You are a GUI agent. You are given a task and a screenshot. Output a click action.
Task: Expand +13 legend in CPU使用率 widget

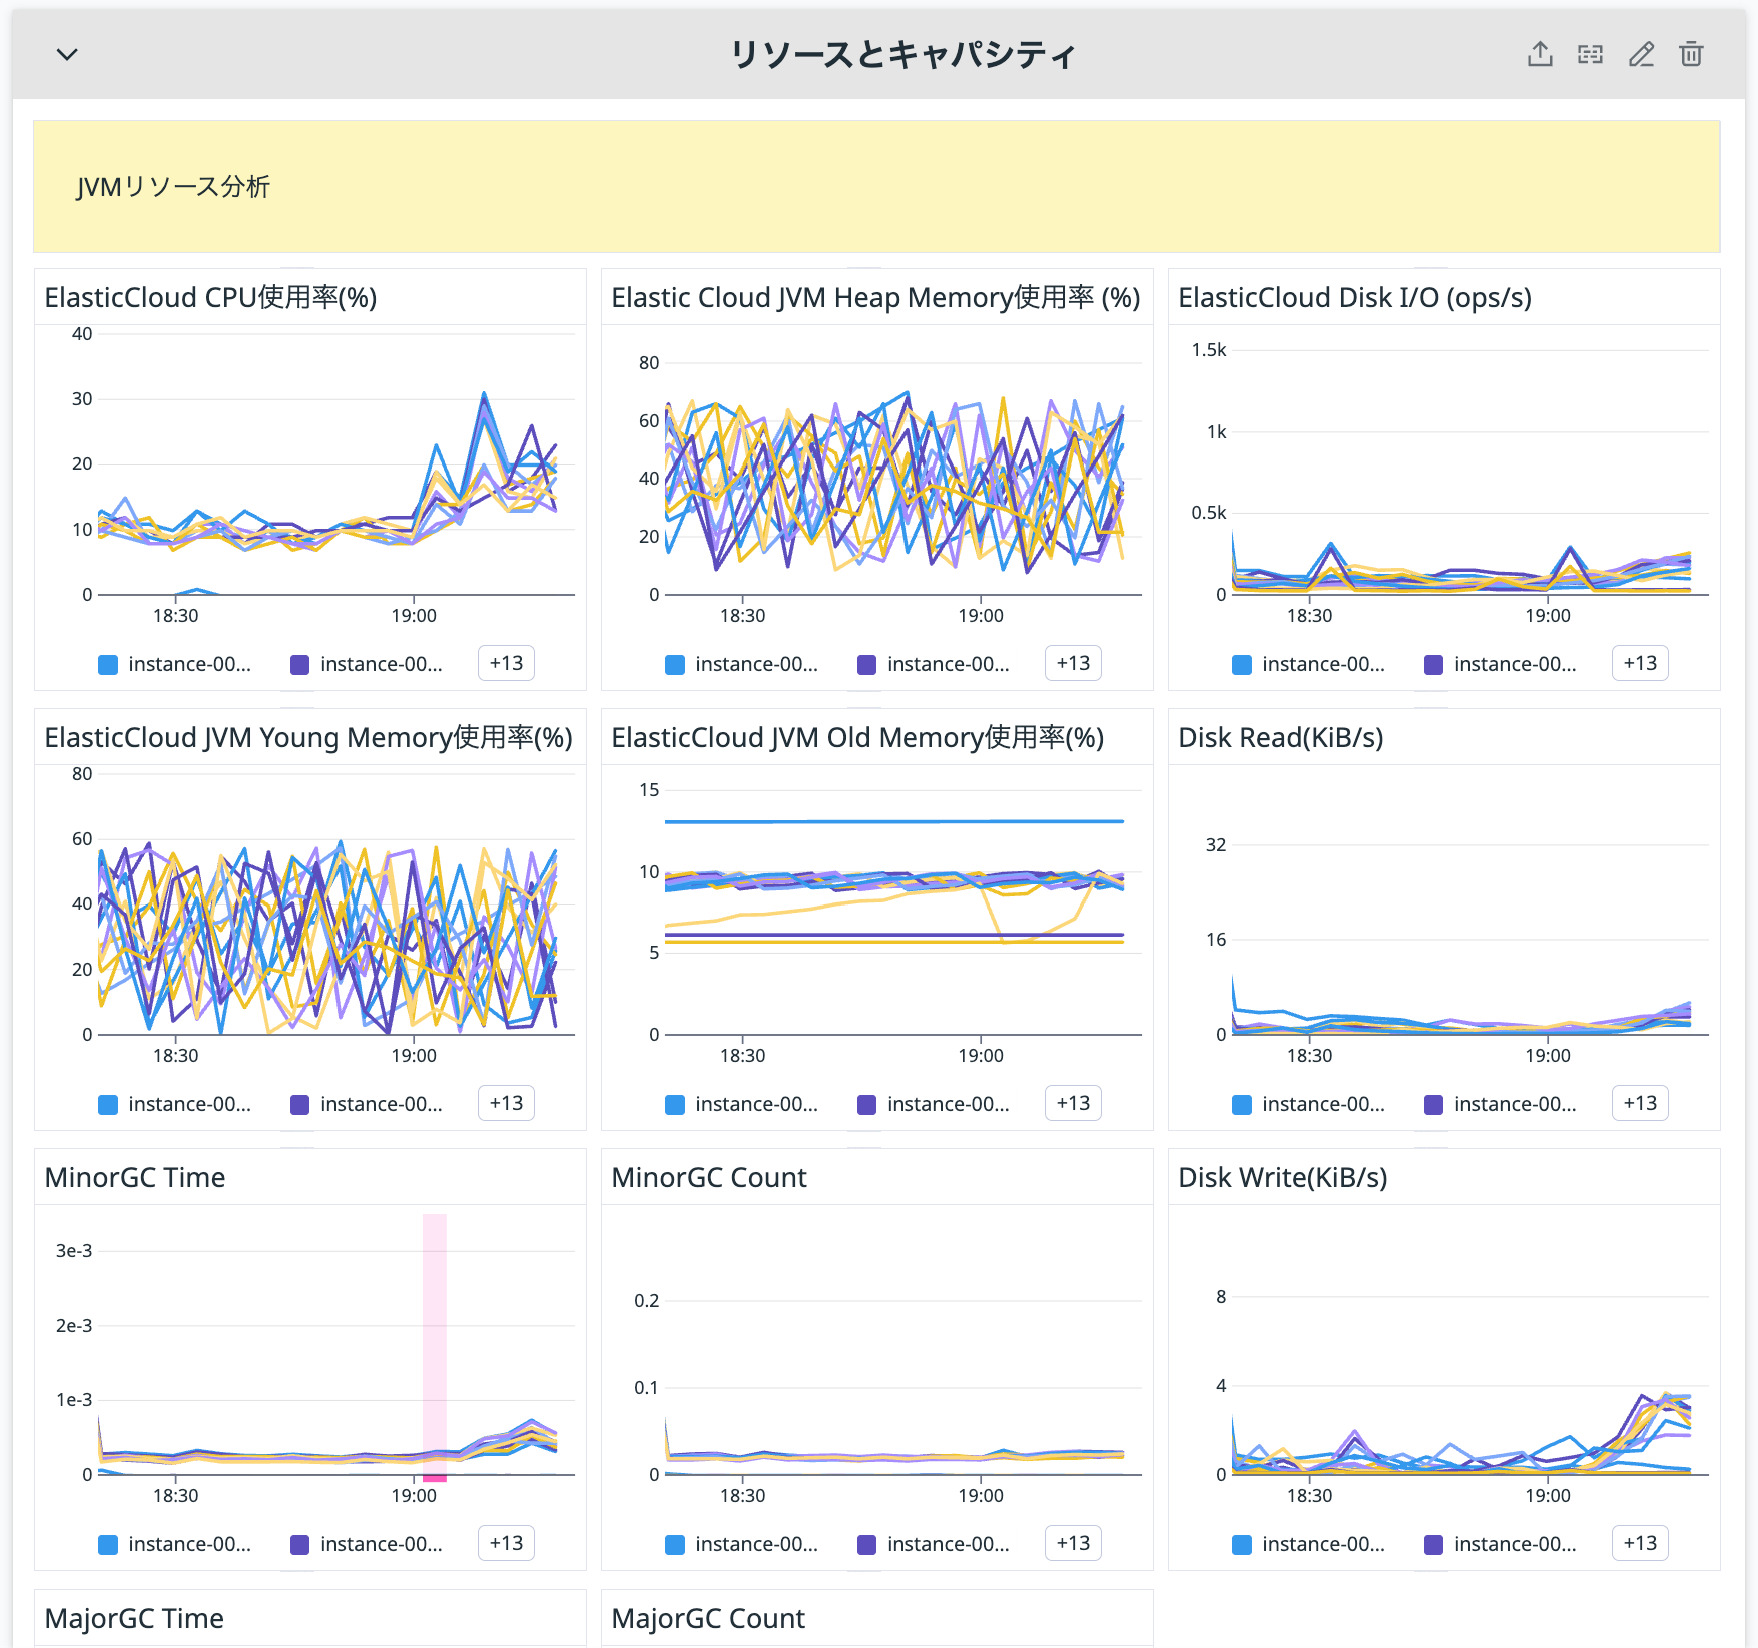[506, 663]
